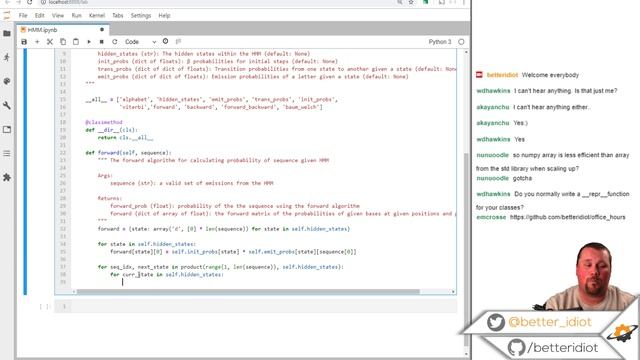Viewport: 640px width, 360px height.
Task: Click 'return cls.__all__' code line
Action: (x=125, y=138)
